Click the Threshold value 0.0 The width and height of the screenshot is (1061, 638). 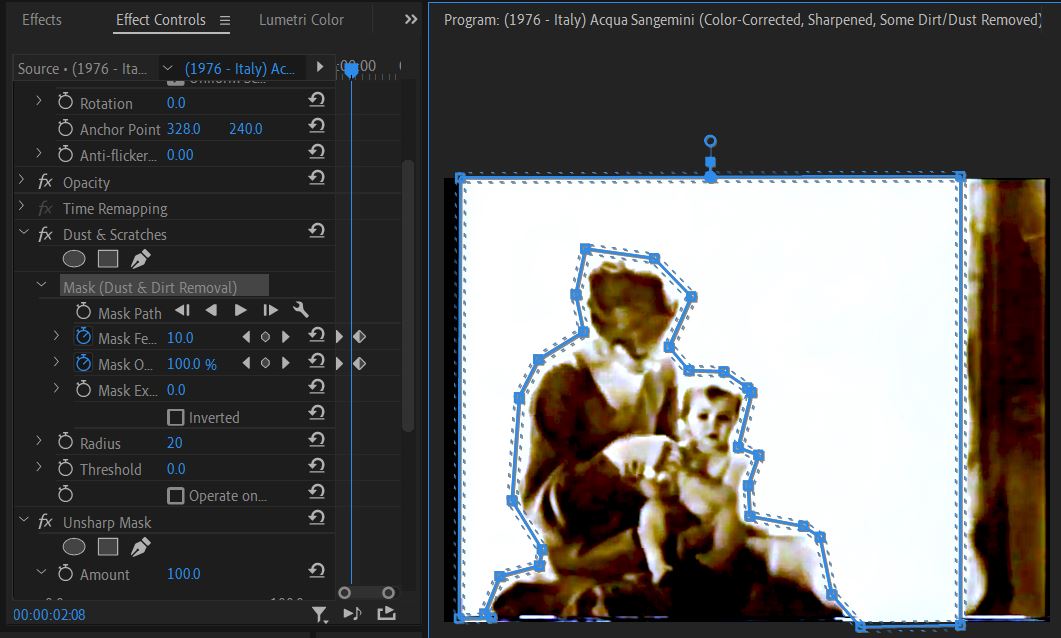click(176, 469)
